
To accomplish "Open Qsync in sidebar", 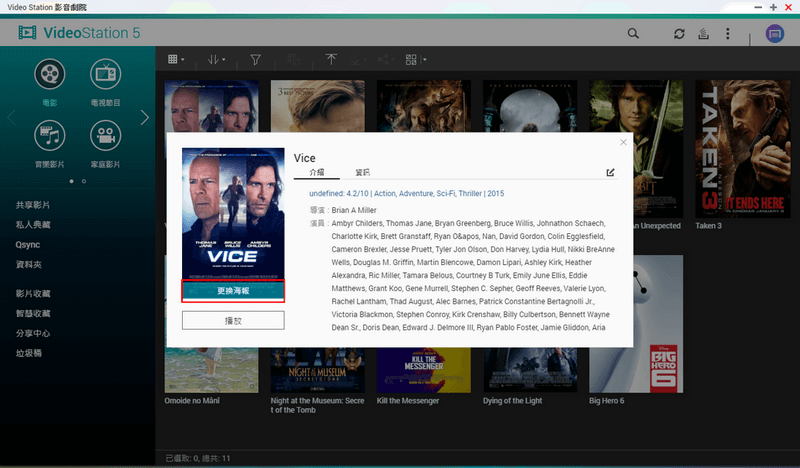I will point(28,245).
